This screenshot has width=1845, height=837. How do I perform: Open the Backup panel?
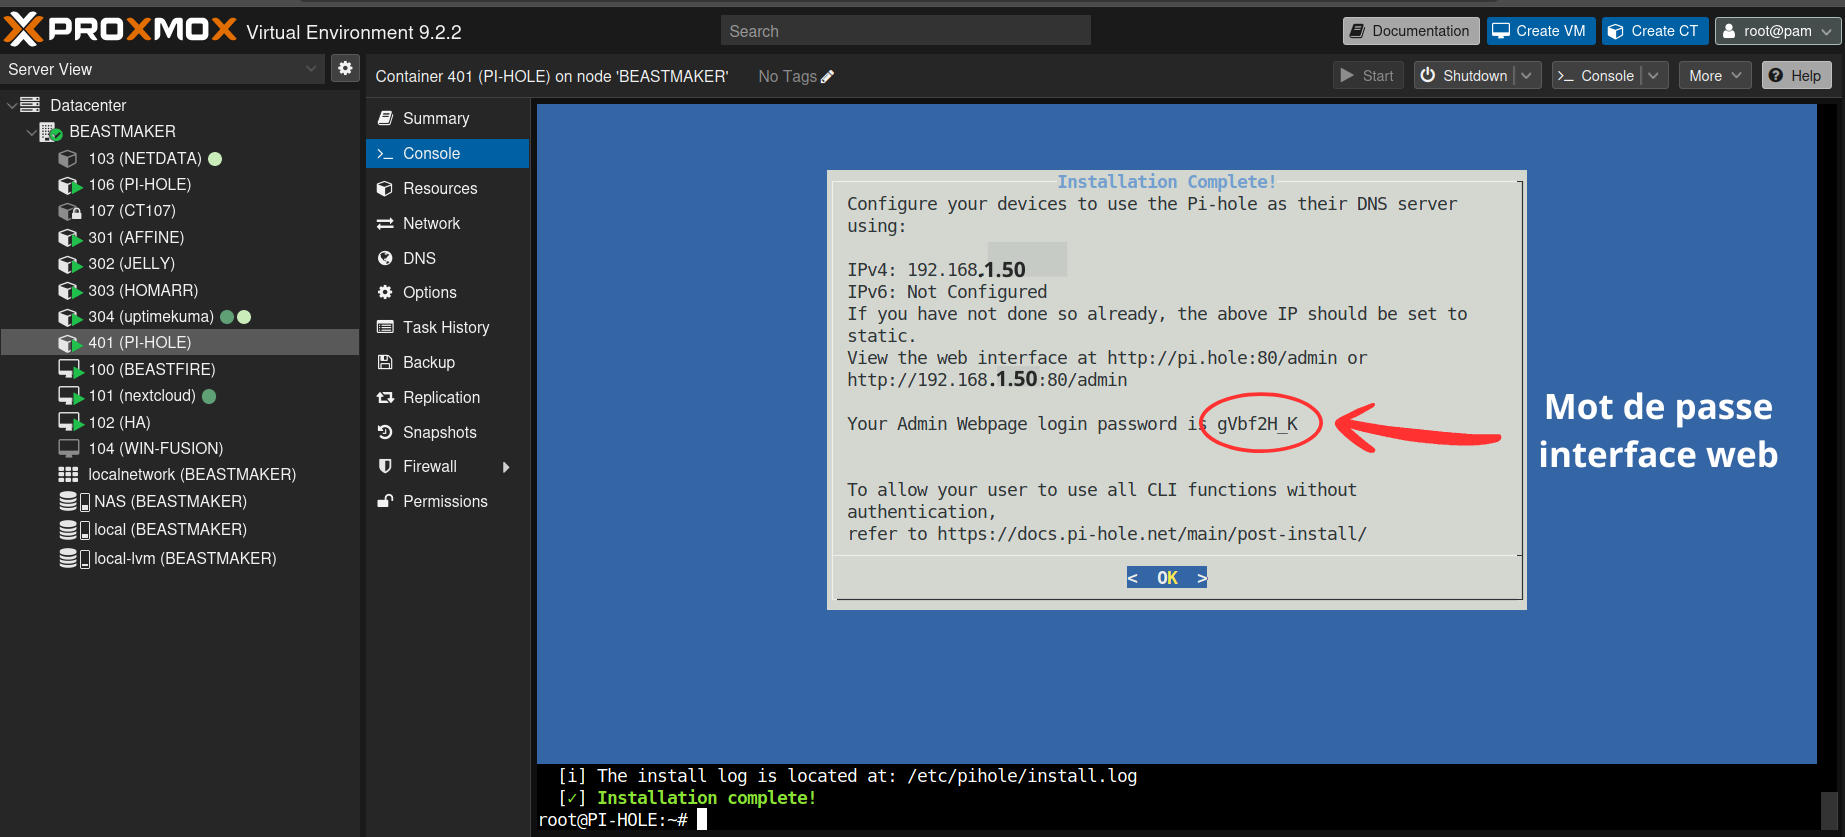(447, 362)
